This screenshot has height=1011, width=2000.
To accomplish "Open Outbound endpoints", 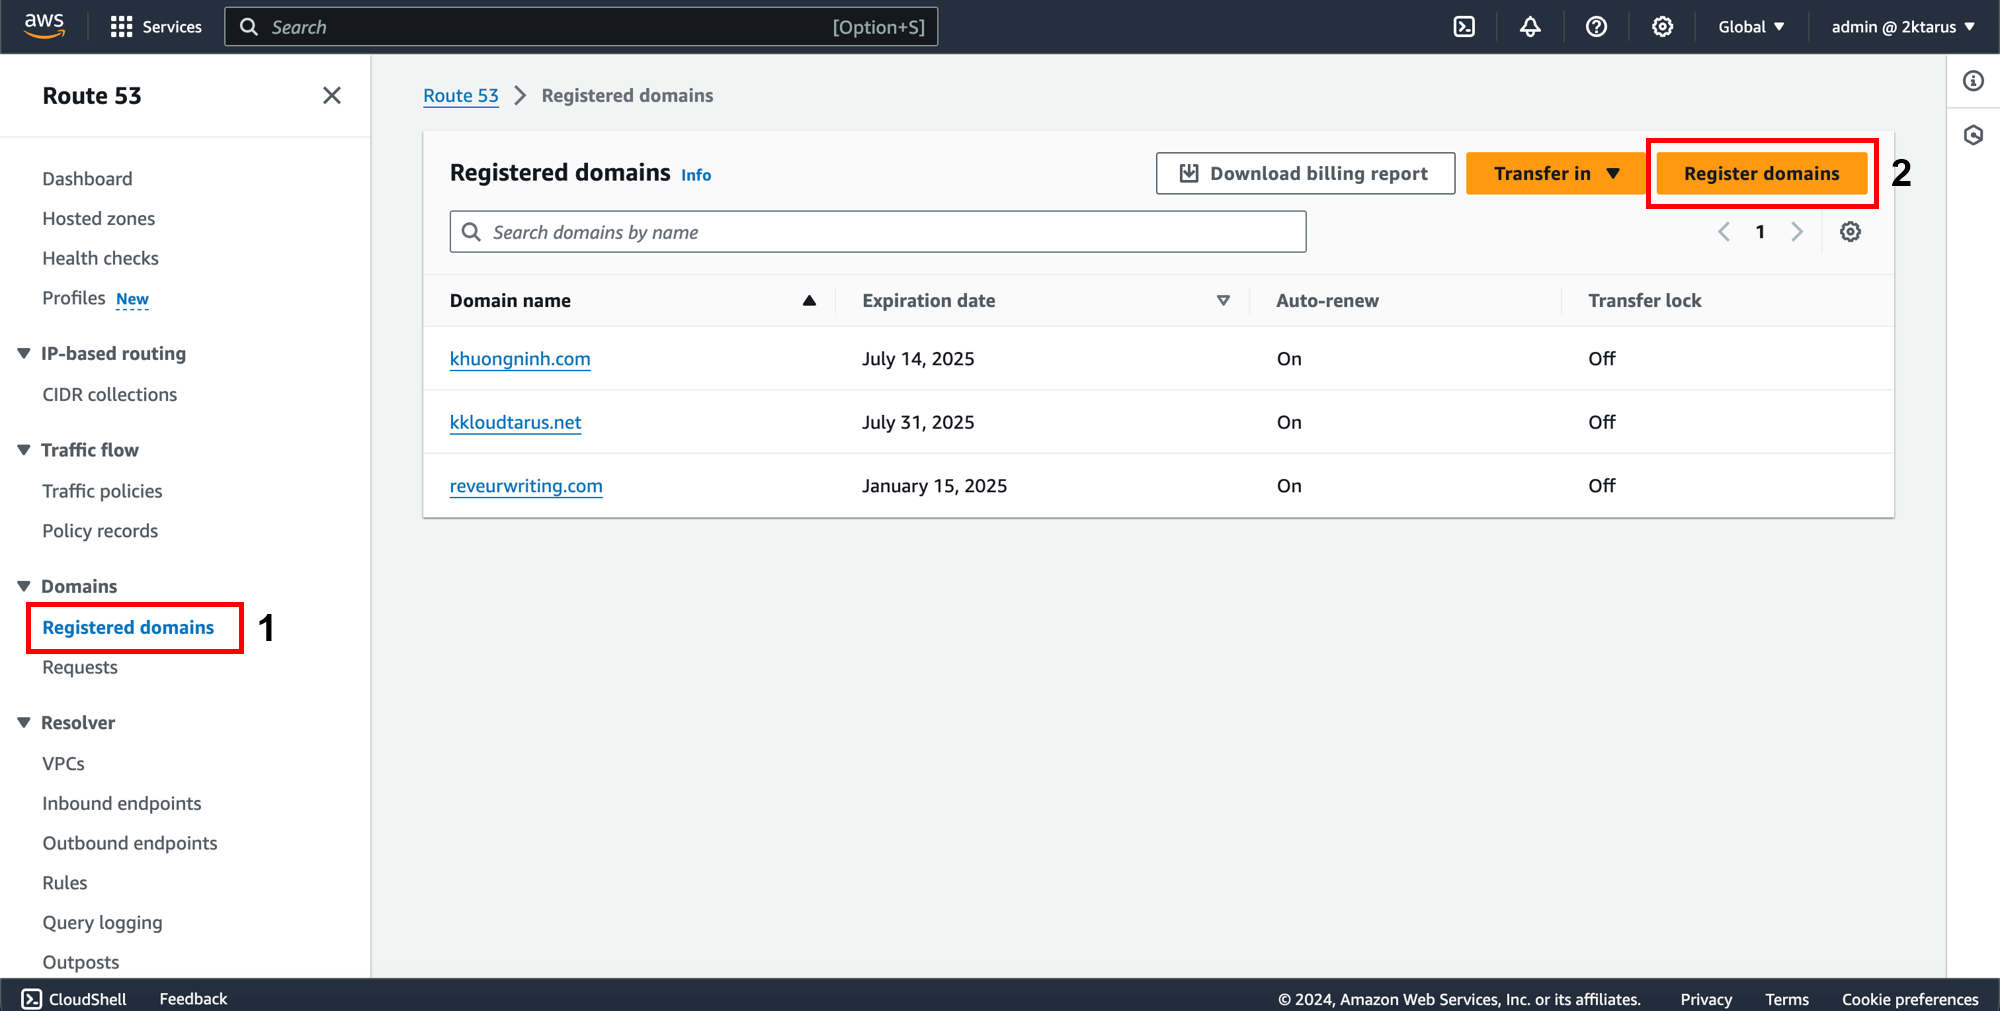I will pyautogui.click(x=129, y=843).
